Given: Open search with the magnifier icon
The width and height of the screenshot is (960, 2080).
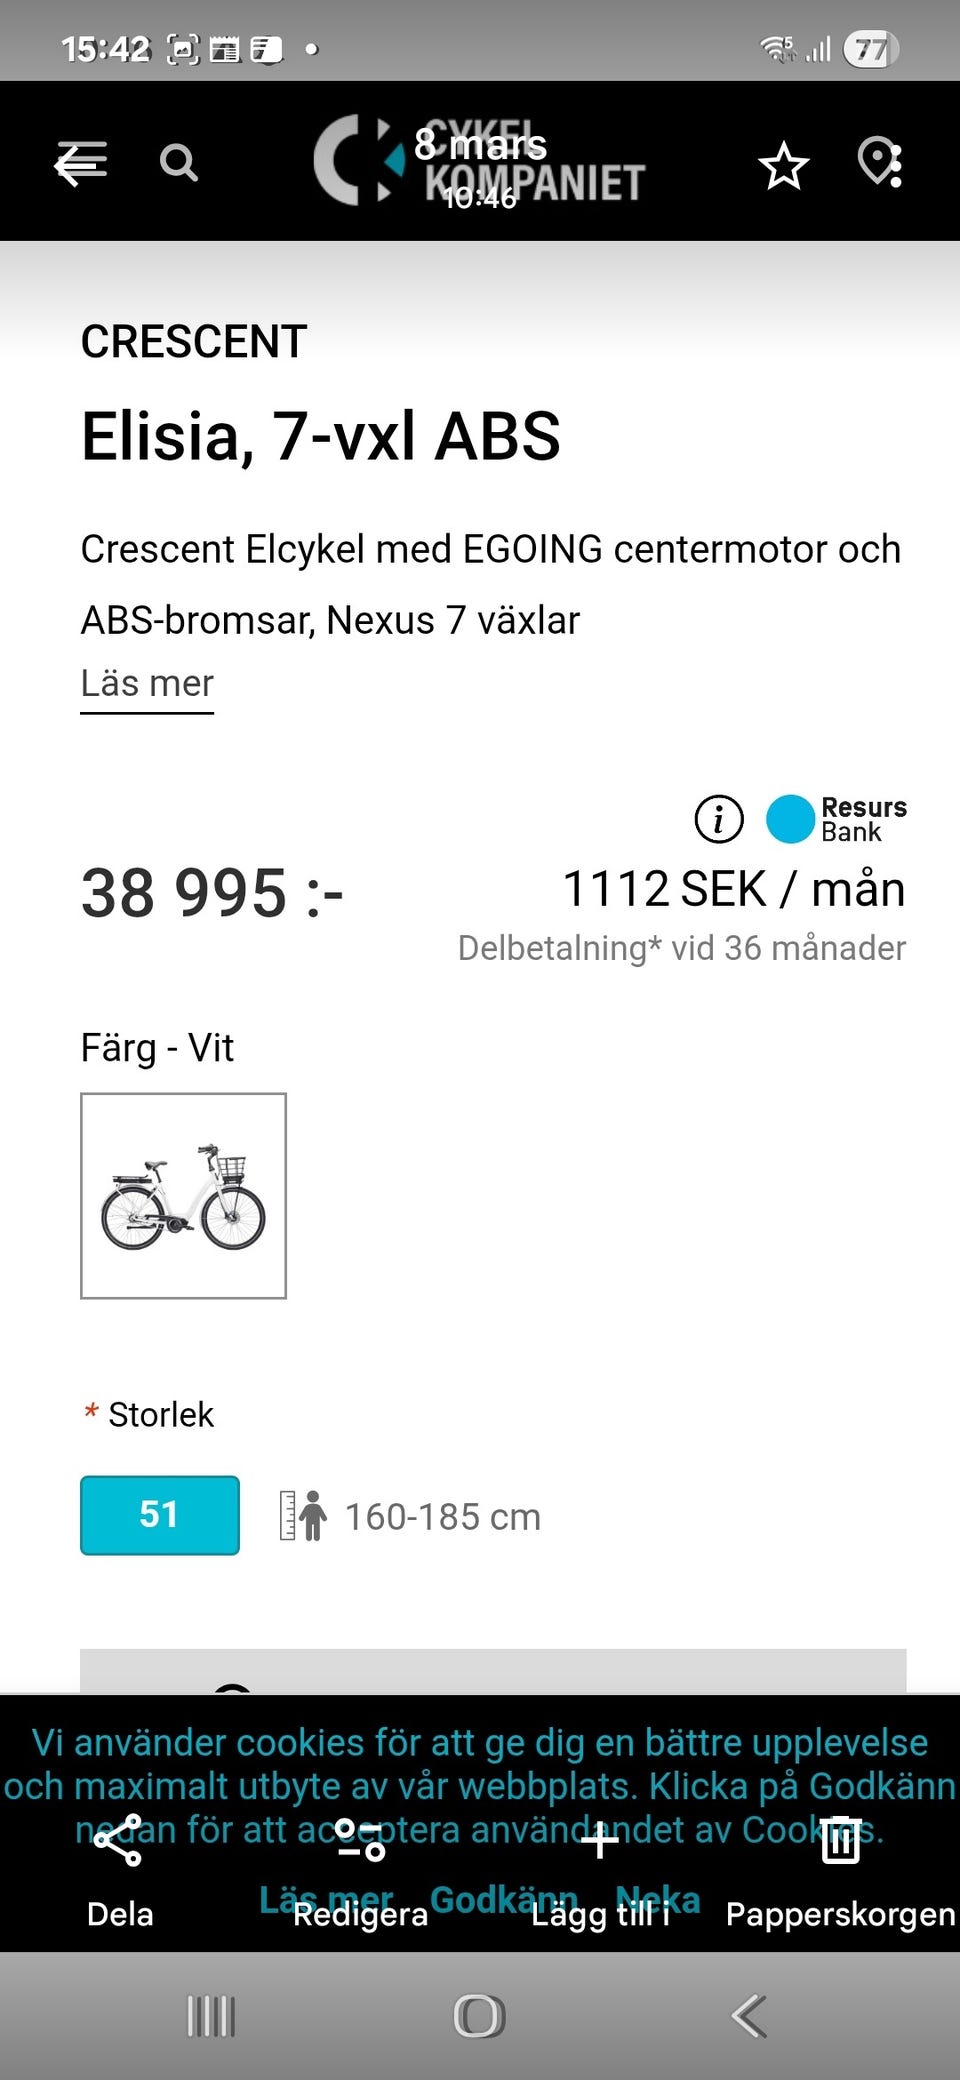Looking at the screenshot, I should pos(179,162).
